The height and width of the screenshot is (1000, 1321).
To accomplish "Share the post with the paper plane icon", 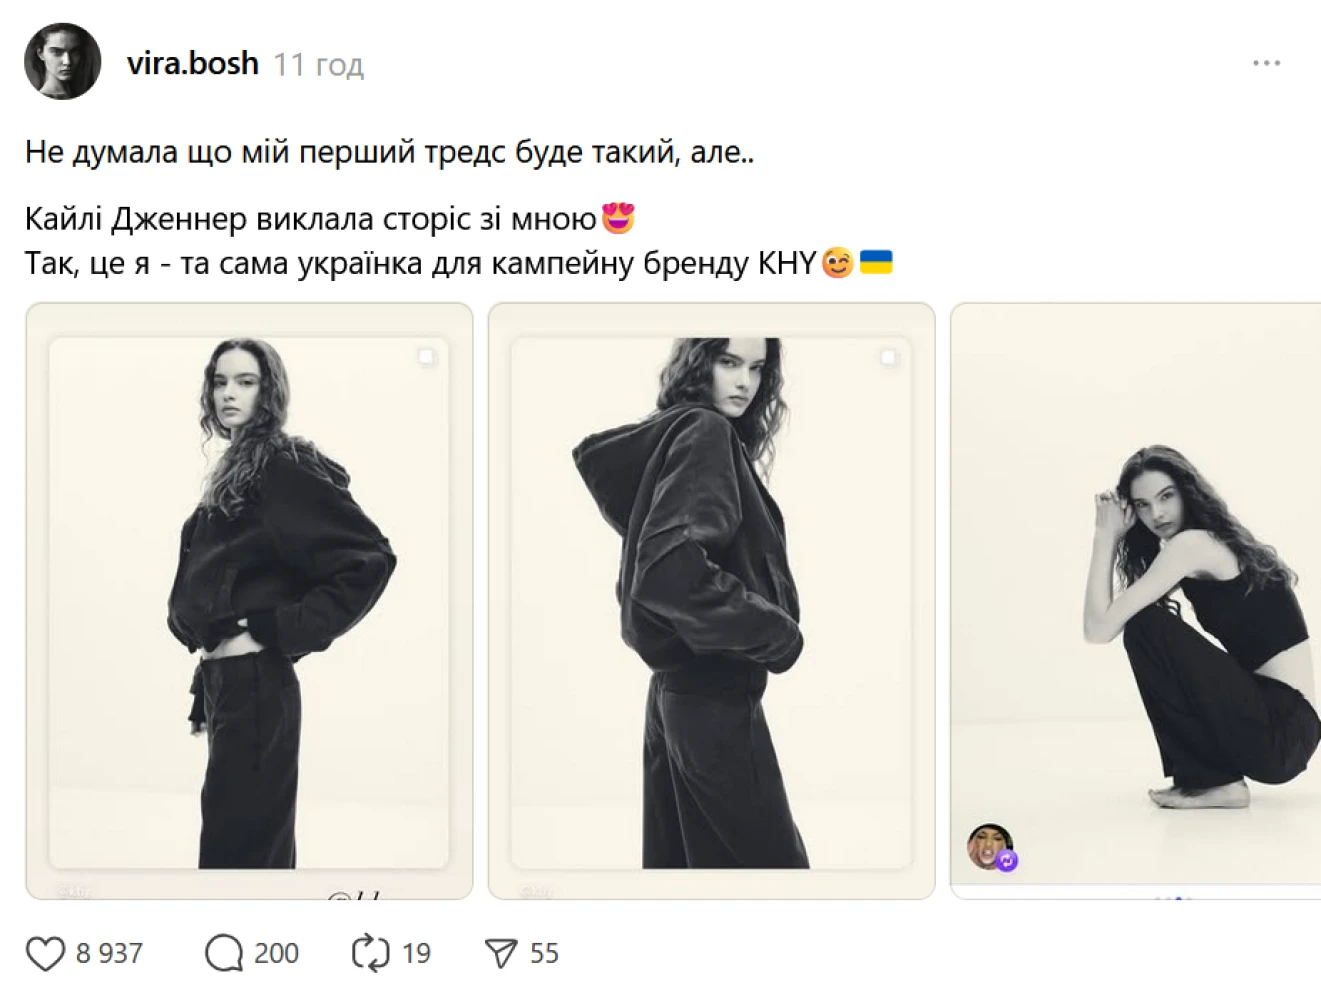I will (x=500, y=953).
